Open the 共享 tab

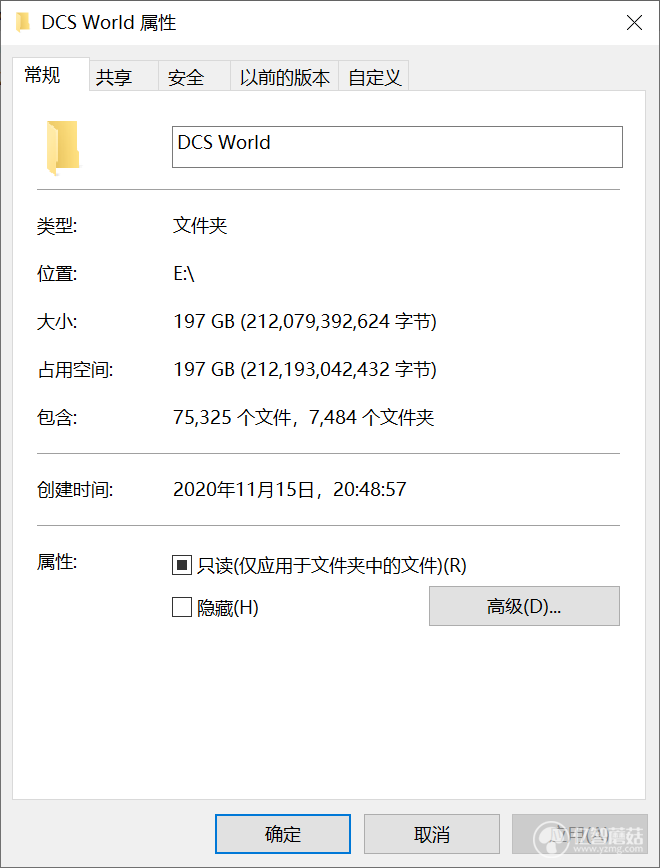[x=124, y=76]
